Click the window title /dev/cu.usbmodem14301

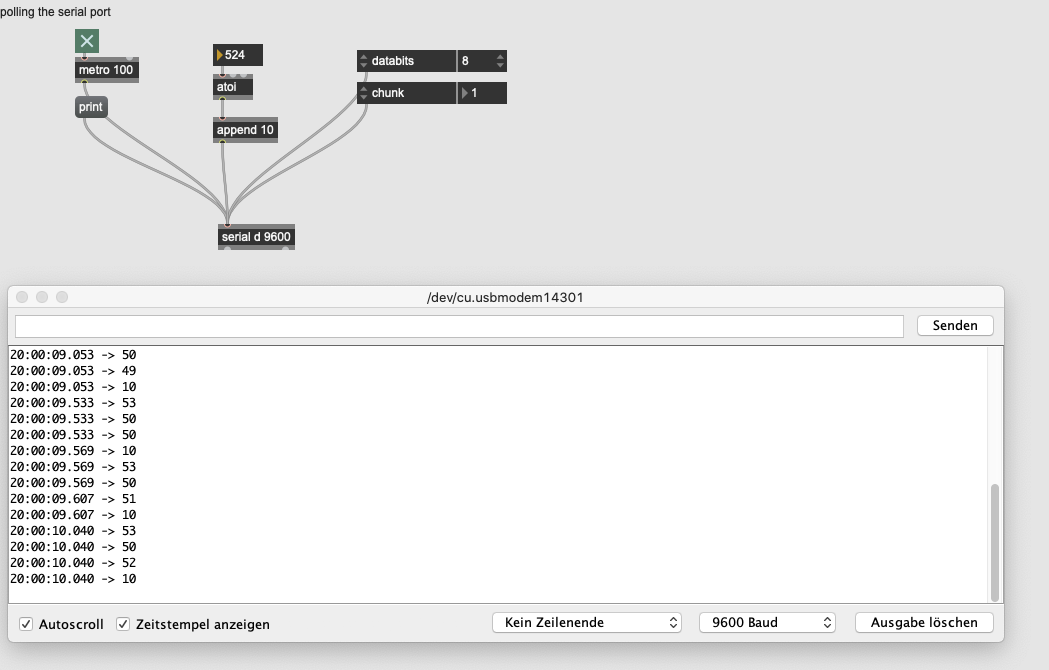[505, 297]
